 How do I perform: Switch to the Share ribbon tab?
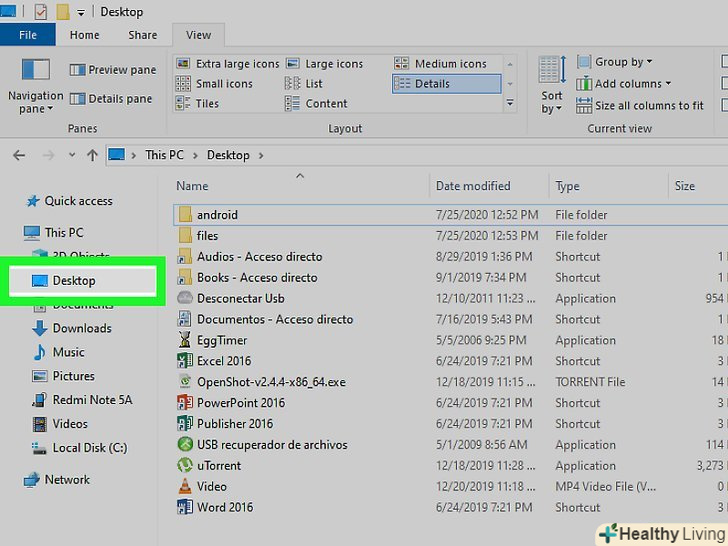(x=143, y=35)
